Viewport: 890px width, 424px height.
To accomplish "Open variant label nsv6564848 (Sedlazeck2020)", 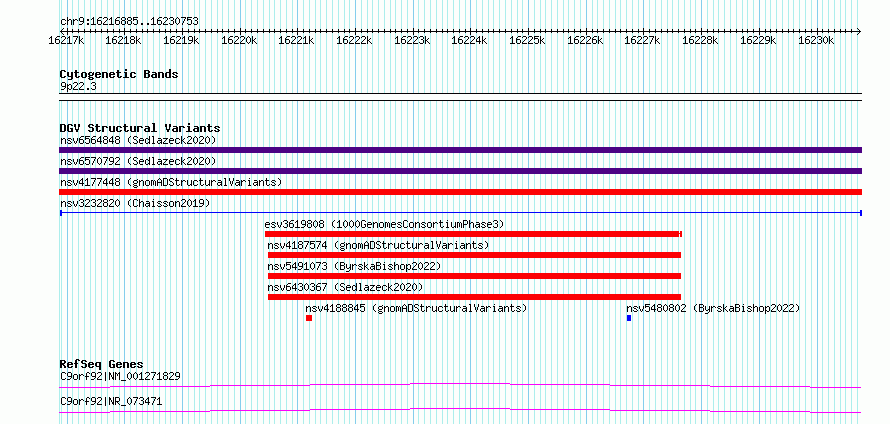I will coord(138,140).
